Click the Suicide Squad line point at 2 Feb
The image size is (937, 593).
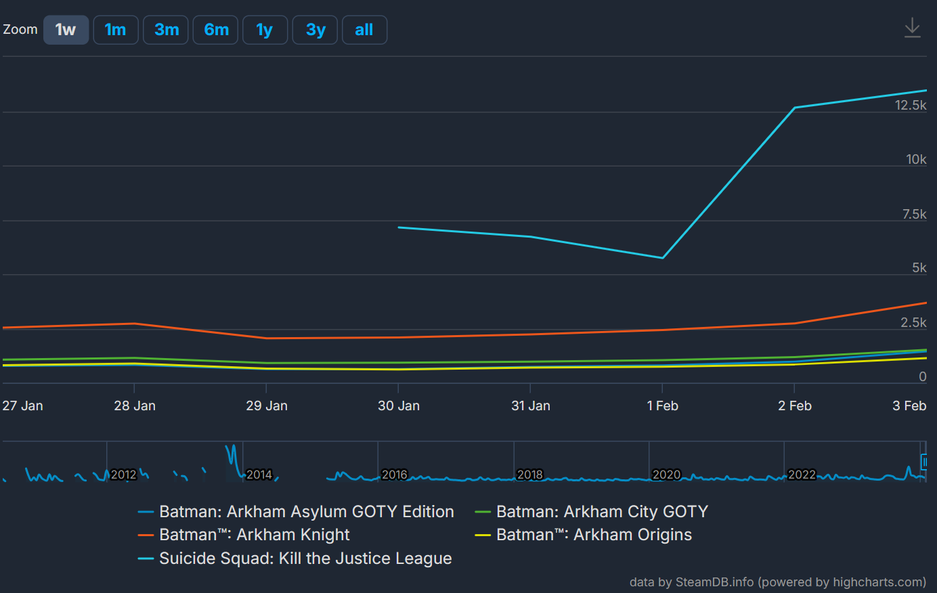[x=794, y=108]
